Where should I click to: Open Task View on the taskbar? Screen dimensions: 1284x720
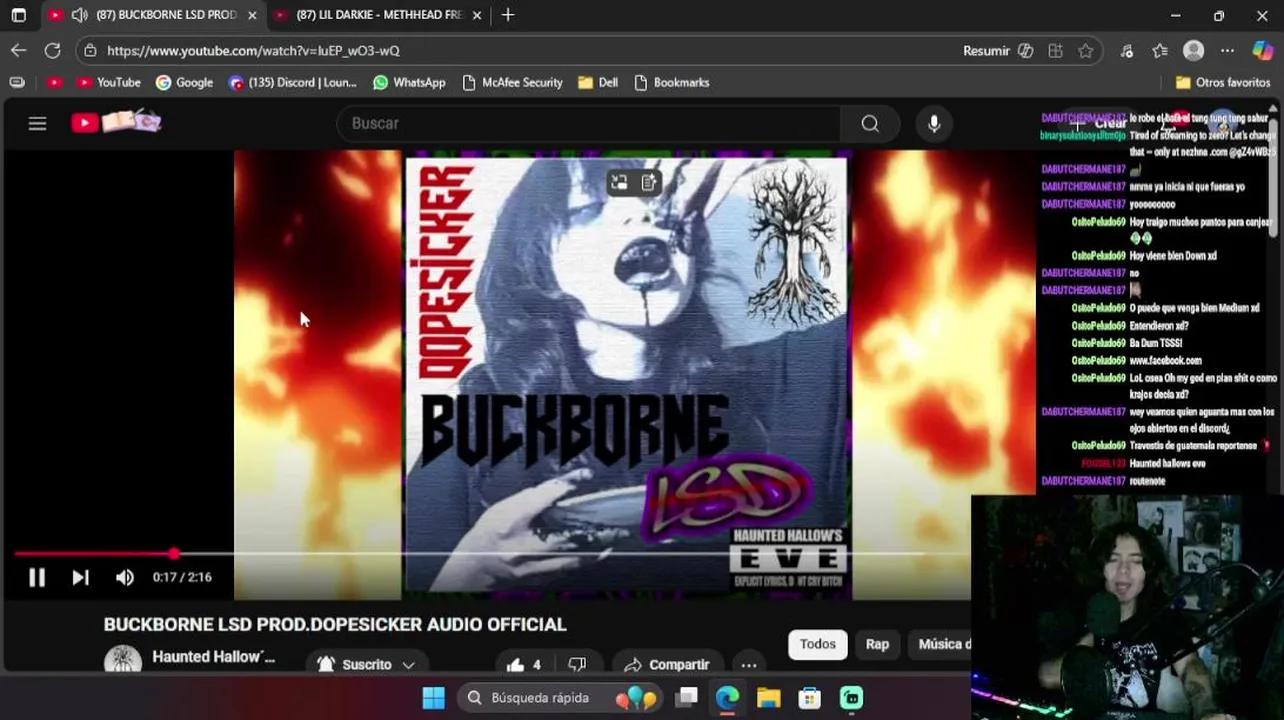(686, 698)
